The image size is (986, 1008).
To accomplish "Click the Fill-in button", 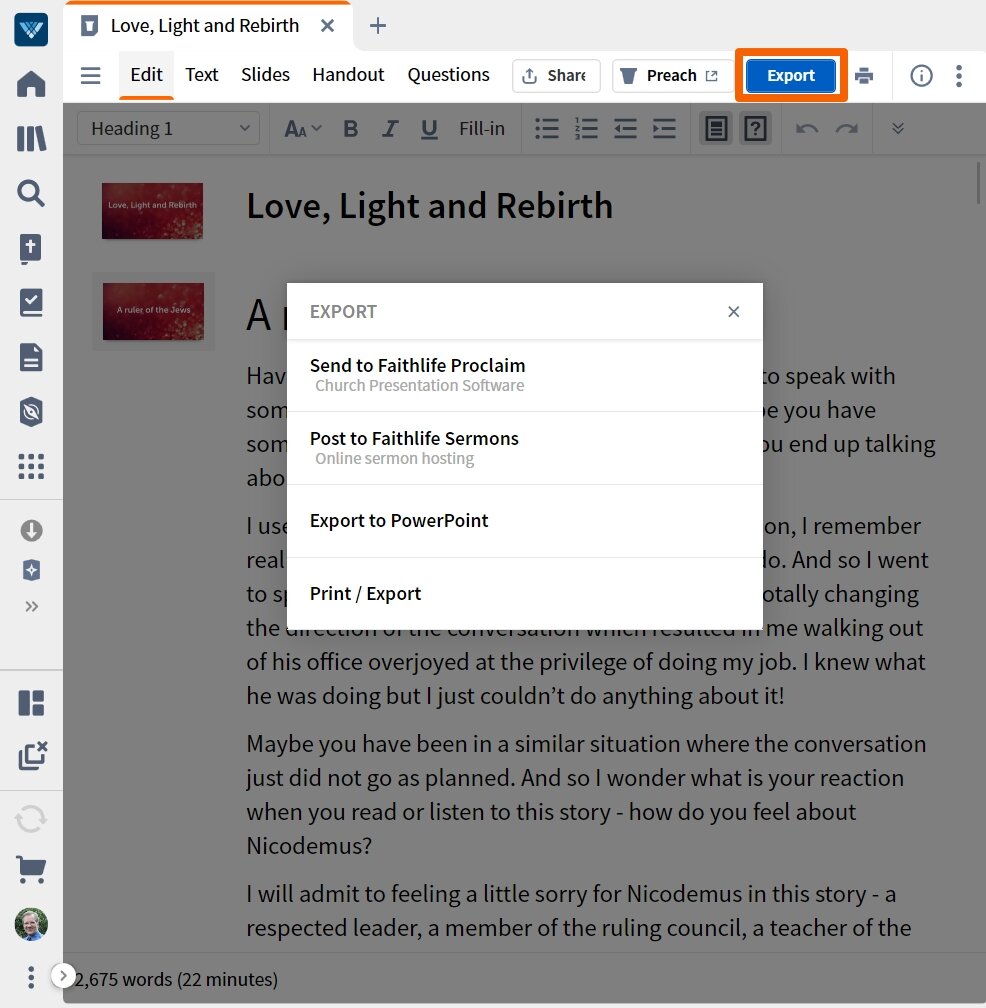I will pyautogui.click(x=481, y=129).
